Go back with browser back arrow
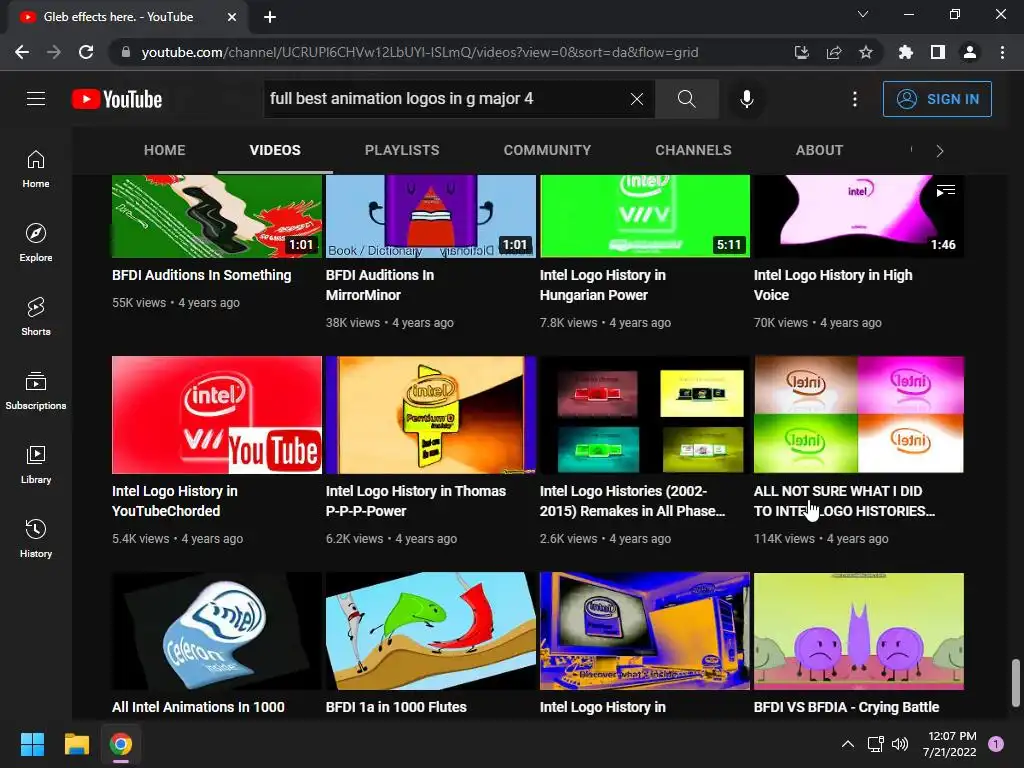The width and height of the screenshot is (1024, 768). click(22, 52)
